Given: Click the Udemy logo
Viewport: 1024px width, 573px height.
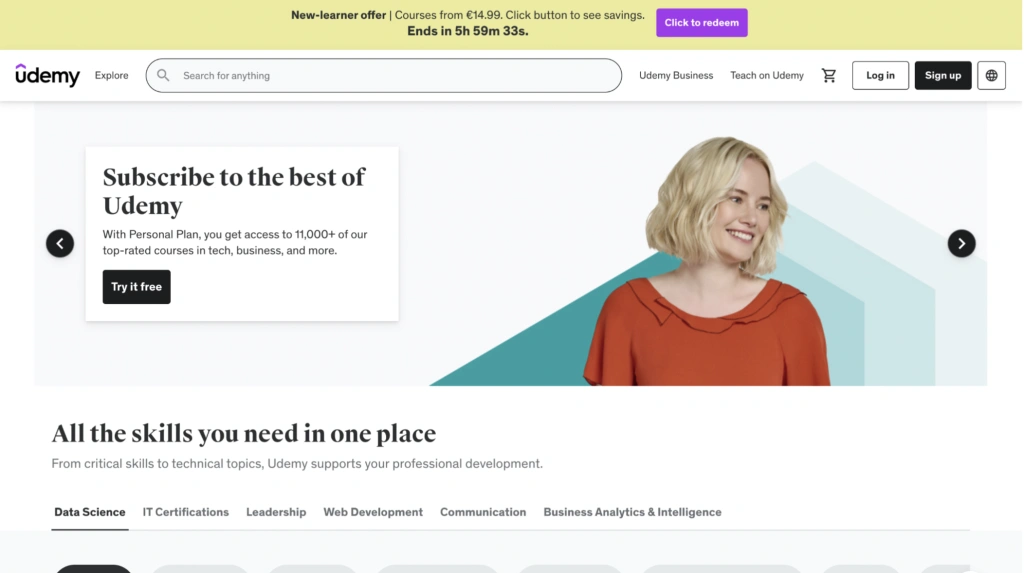Looking at the screenshot, I should tap(48, 75).
